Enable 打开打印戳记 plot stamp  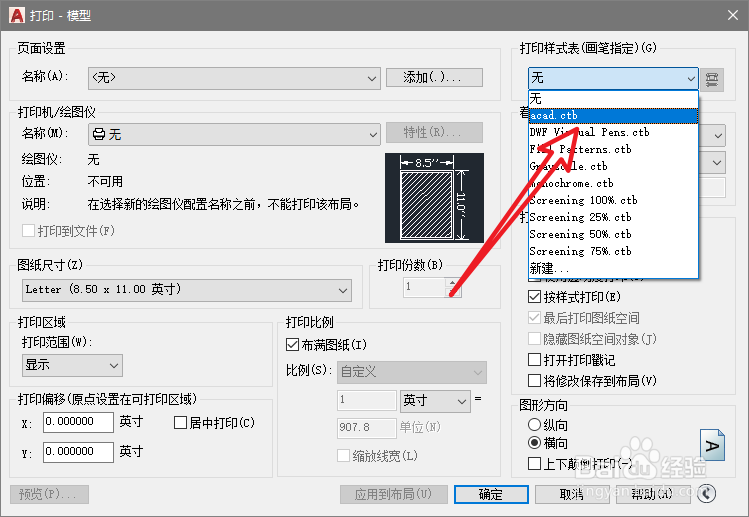(534, 360)
